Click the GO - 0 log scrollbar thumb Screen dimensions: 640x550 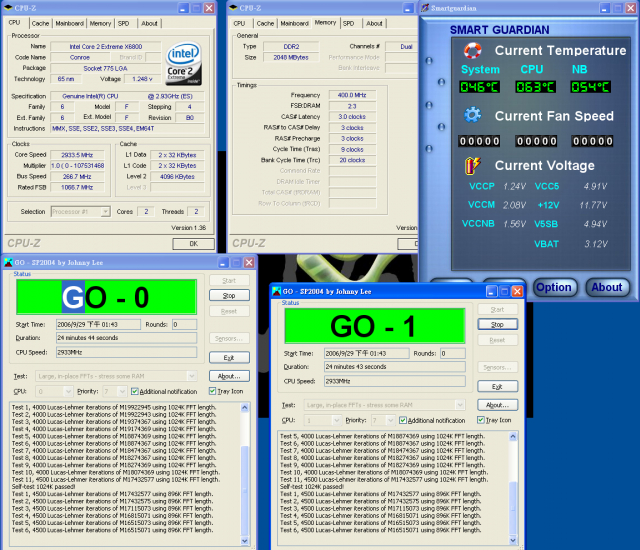pyautogui.click(x=245, y=491)
